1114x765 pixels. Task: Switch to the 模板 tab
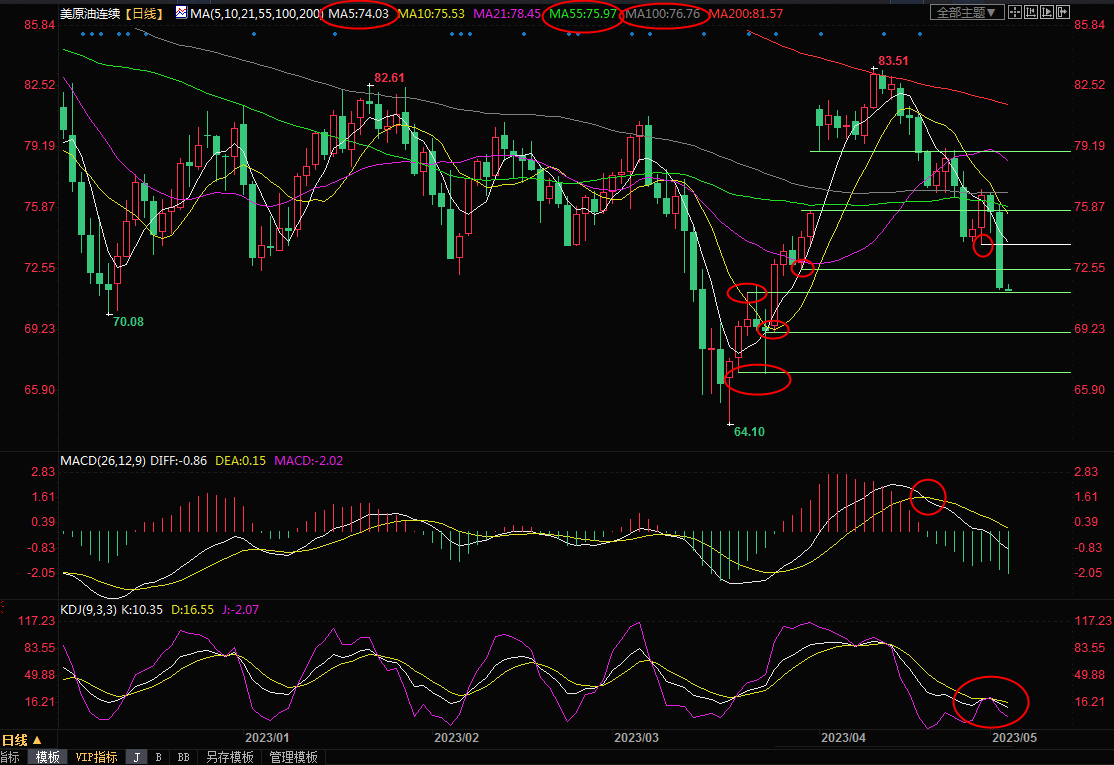47,757
